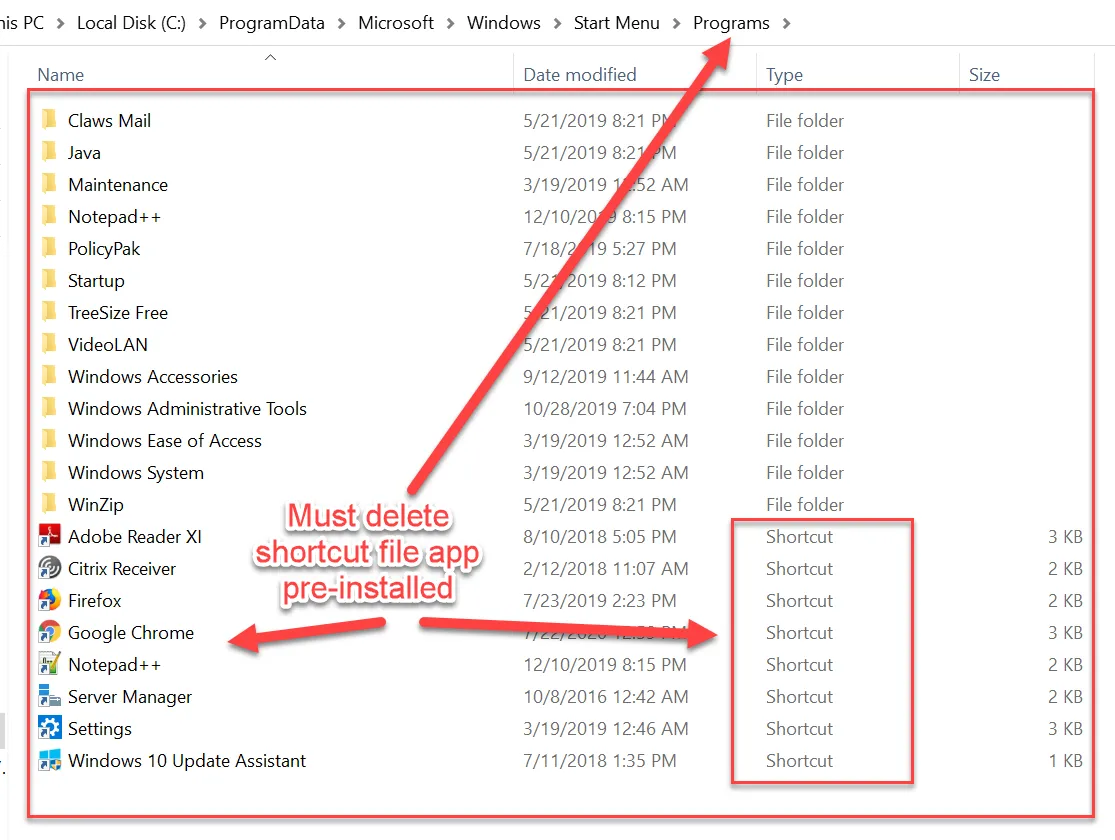Select the Windows Administrative Tools folder
The image size is (1115, 840).
(187, 409)
